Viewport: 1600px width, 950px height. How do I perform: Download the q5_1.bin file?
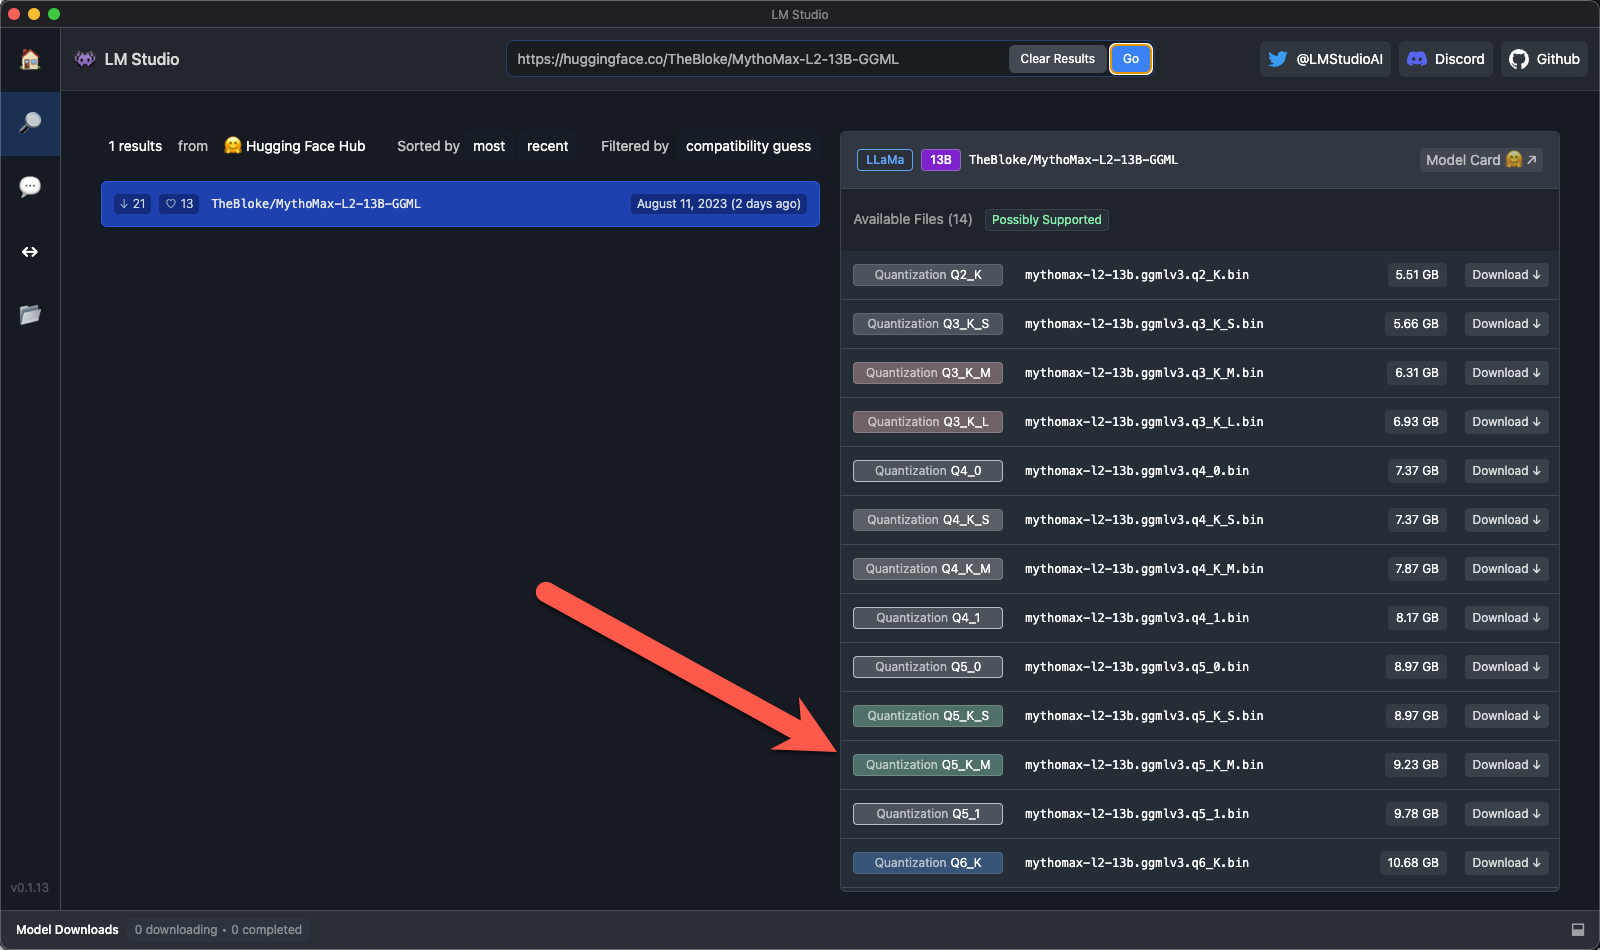pos(1506,814)
